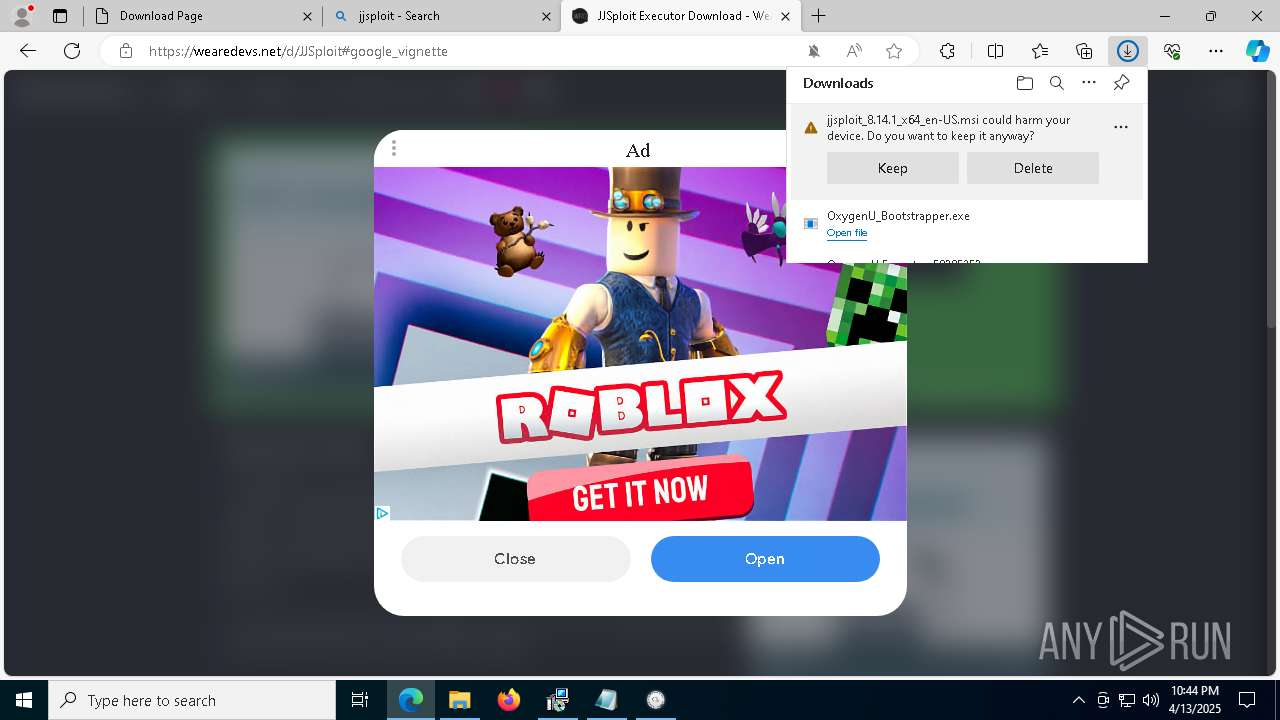Show hidden system tray icons

(1078, 700)
